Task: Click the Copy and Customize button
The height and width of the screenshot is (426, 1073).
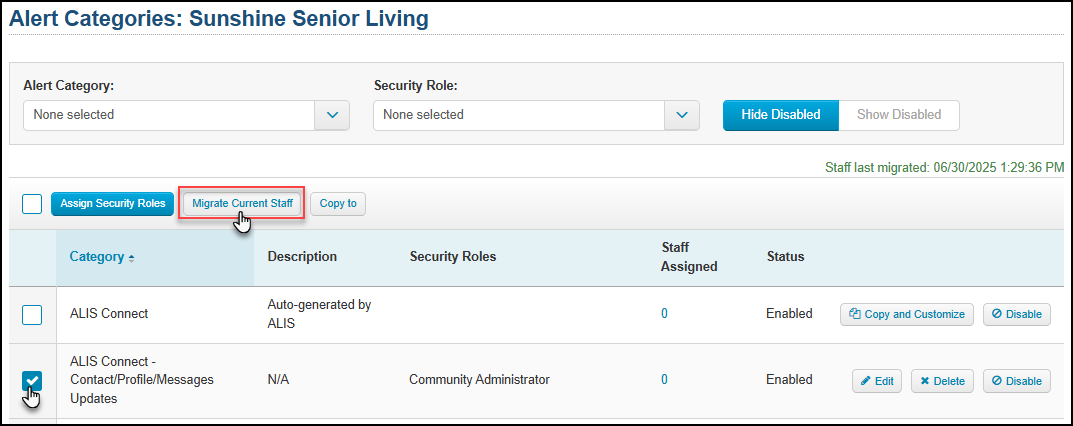Action: 907,314
